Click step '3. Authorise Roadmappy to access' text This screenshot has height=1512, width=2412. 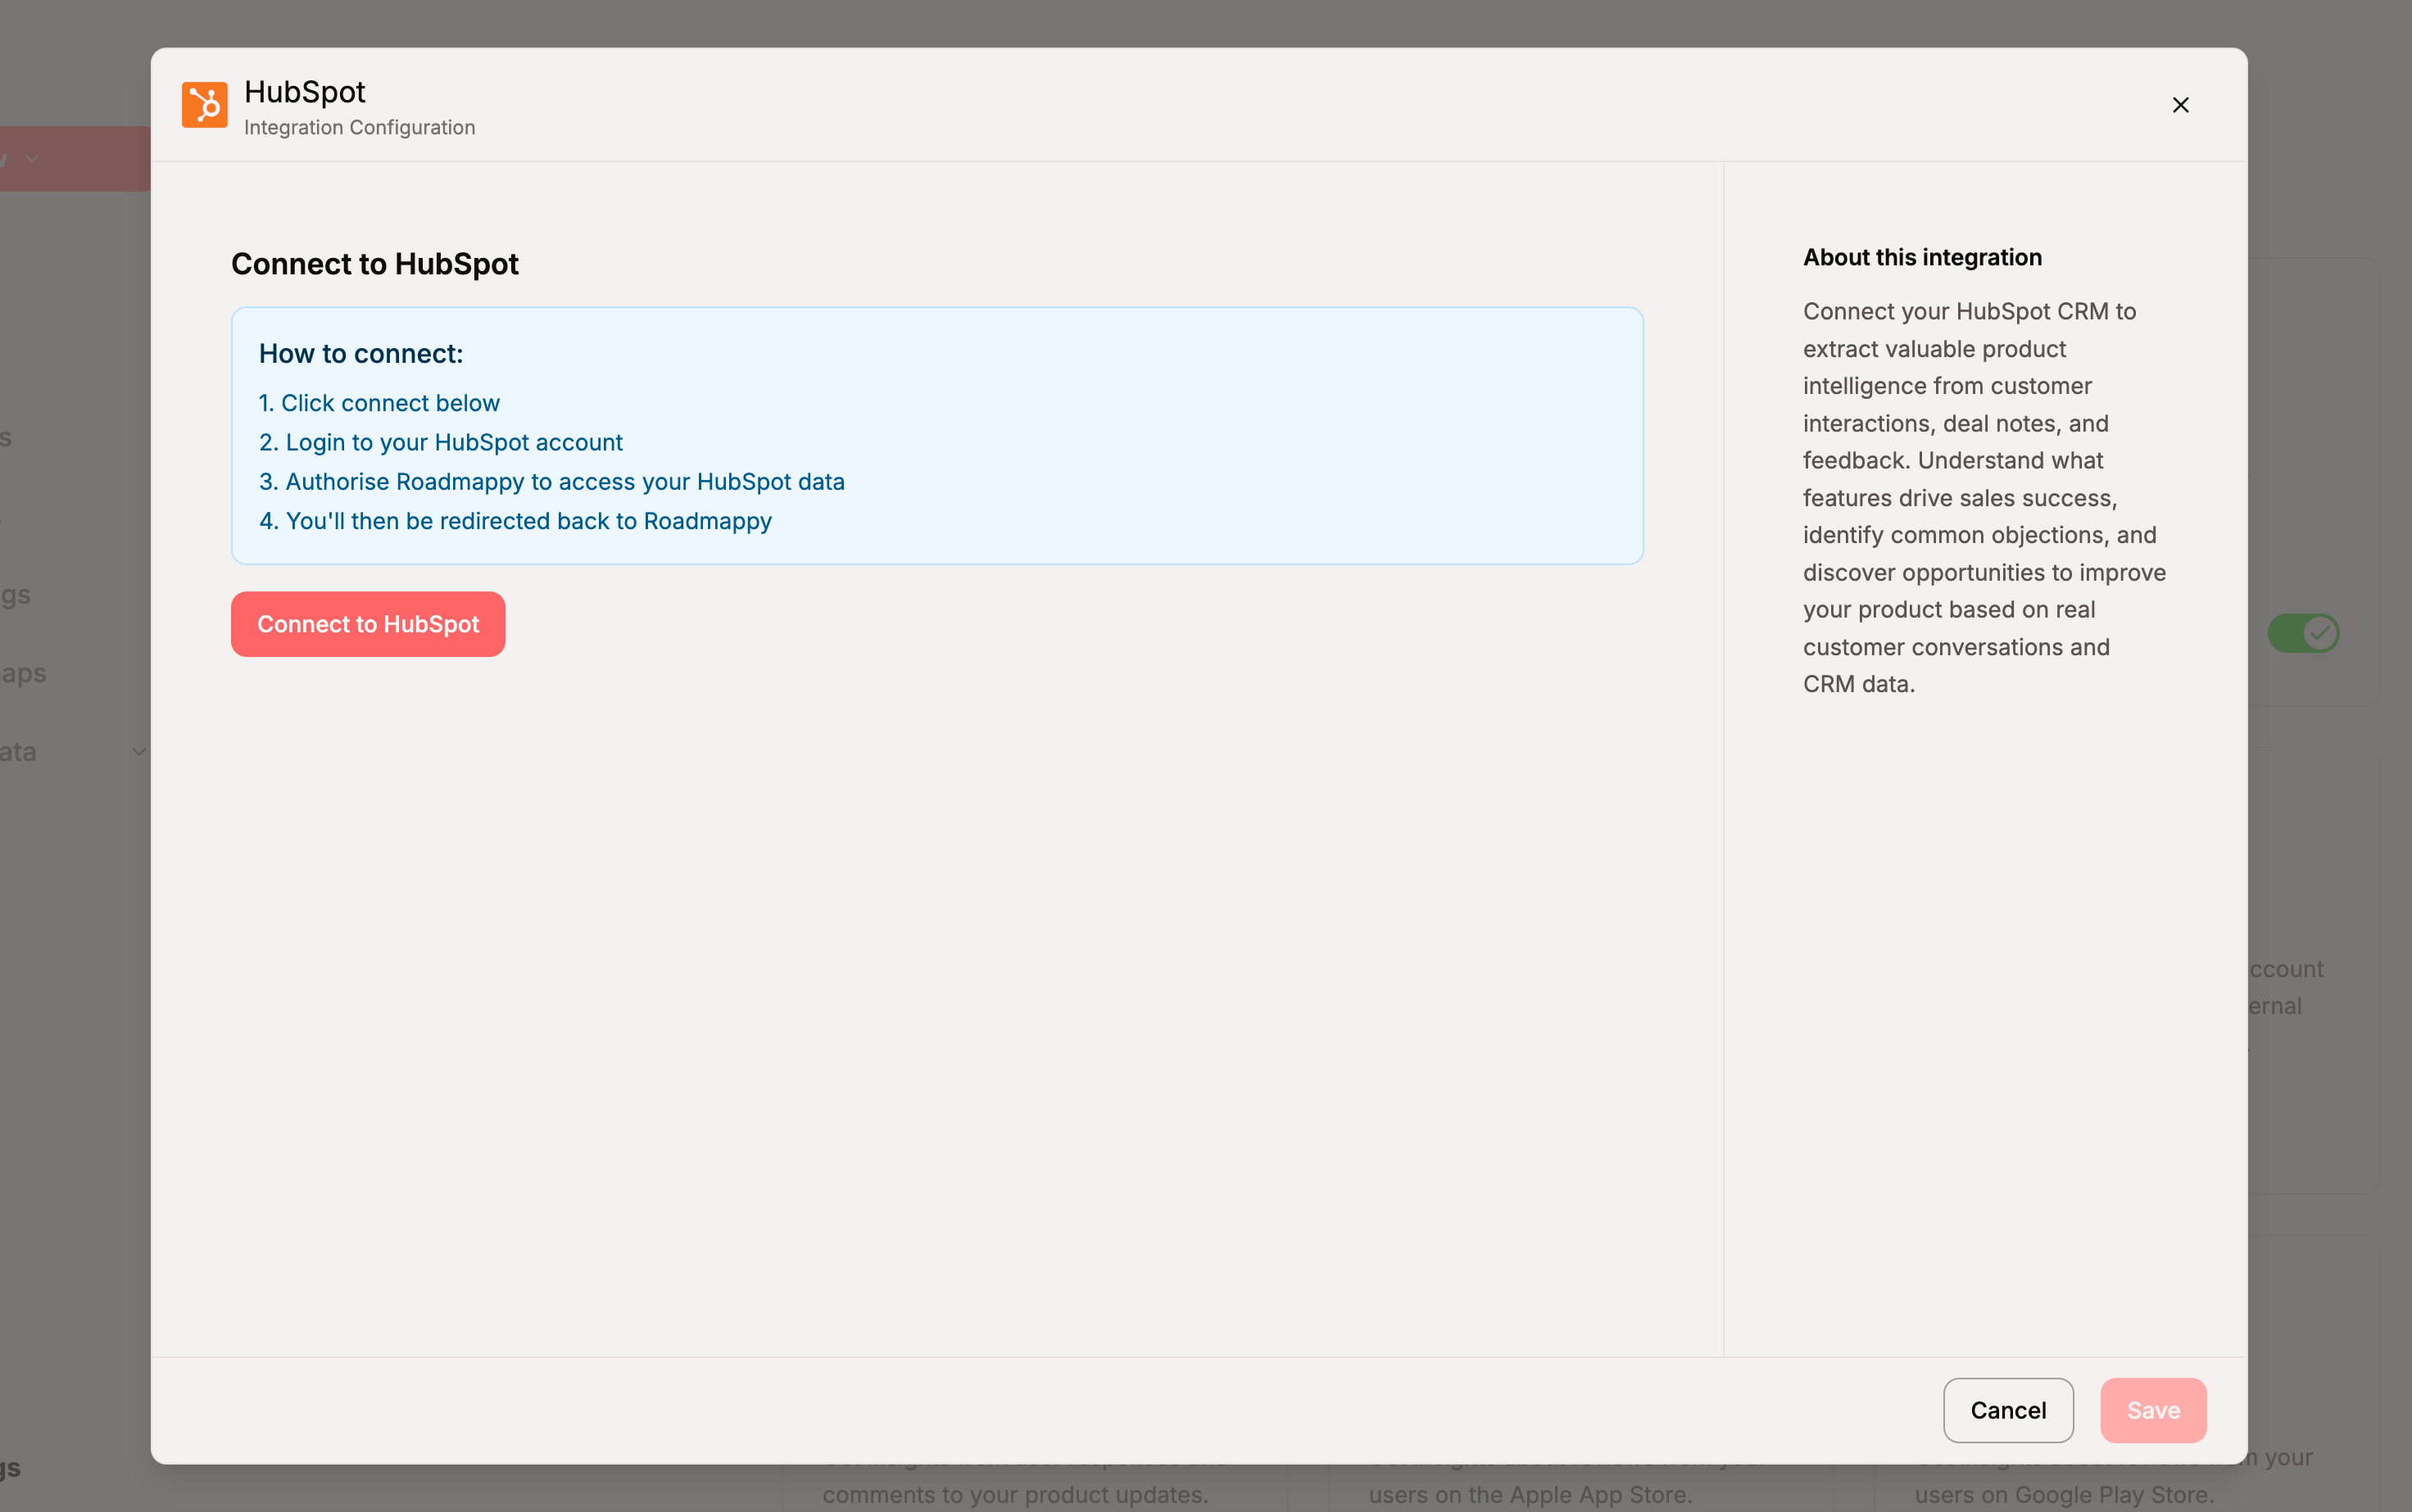click(552, 482)
